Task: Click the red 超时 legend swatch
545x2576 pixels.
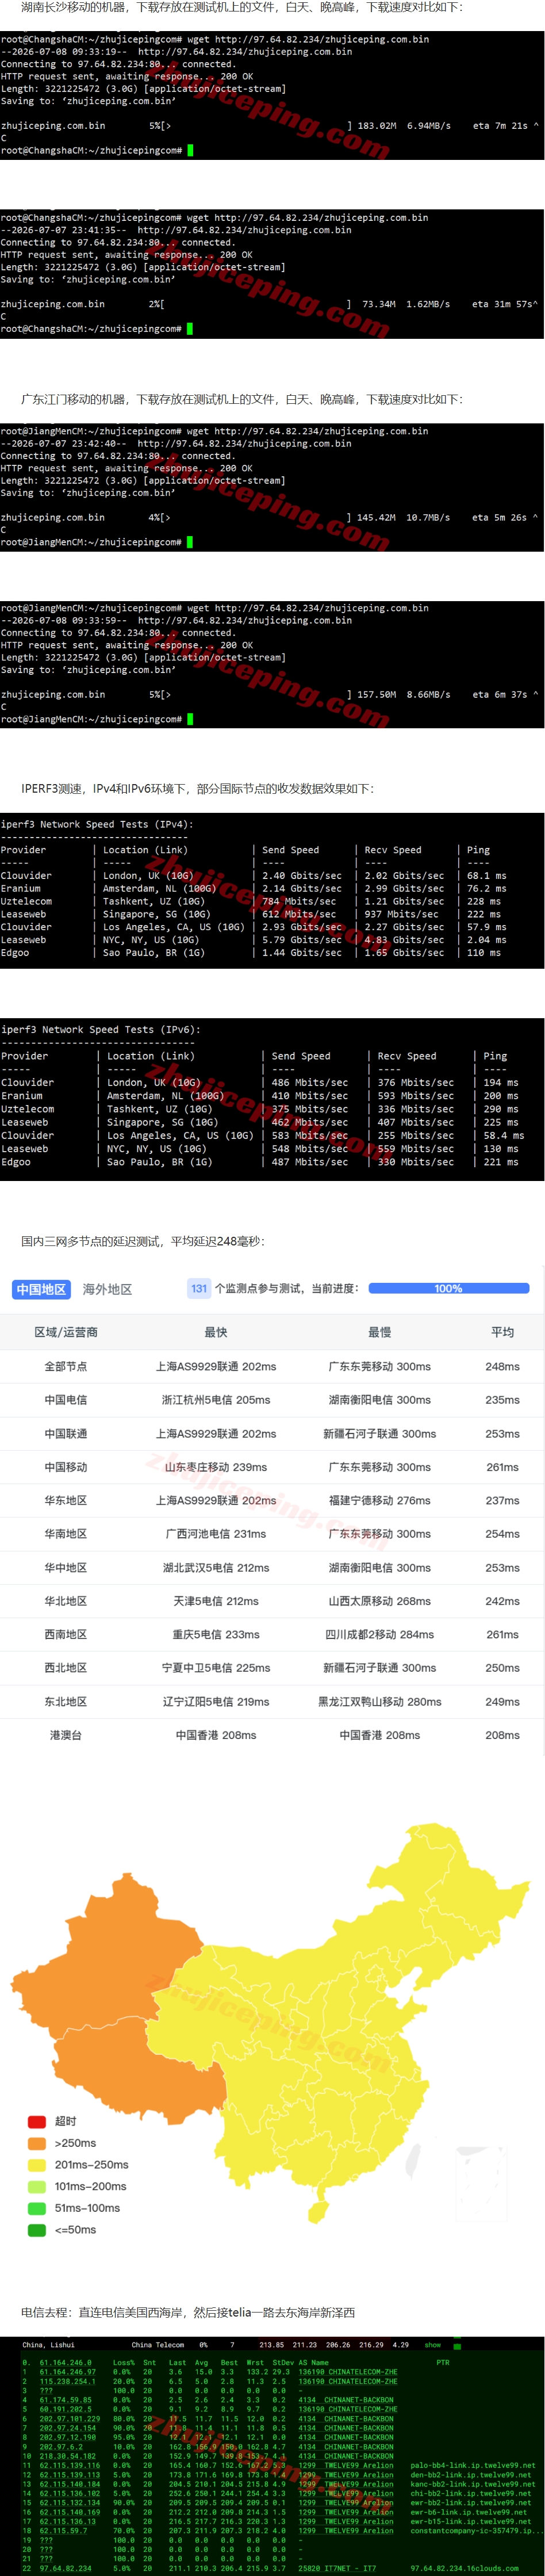Action: pos(37,2121)
